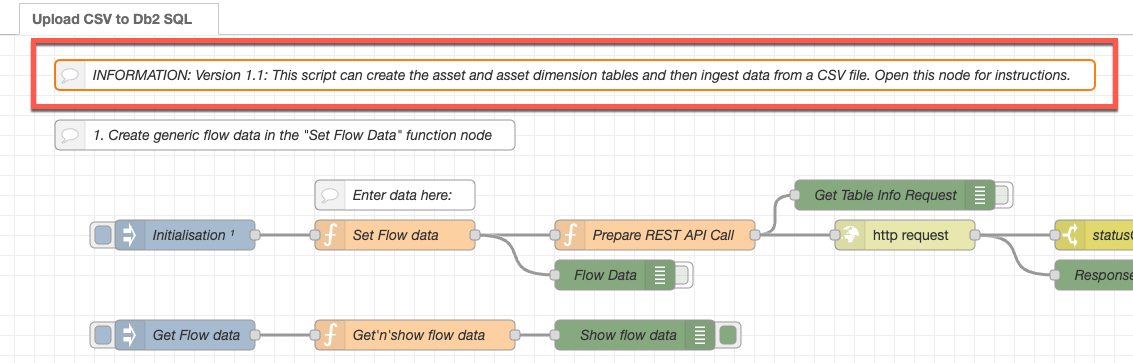
Task: Click switch icon on the status node
Action: coord(1070,235)
